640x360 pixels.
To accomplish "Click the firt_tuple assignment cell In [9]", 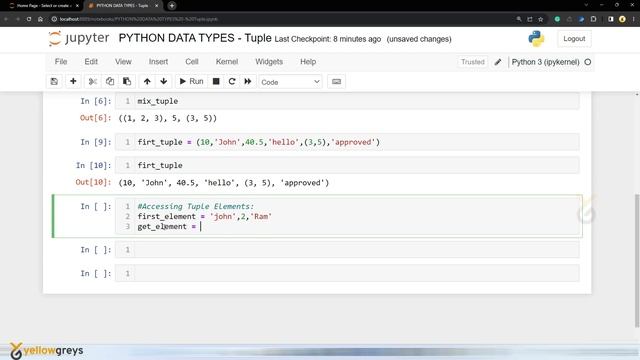I will [347, 142].
